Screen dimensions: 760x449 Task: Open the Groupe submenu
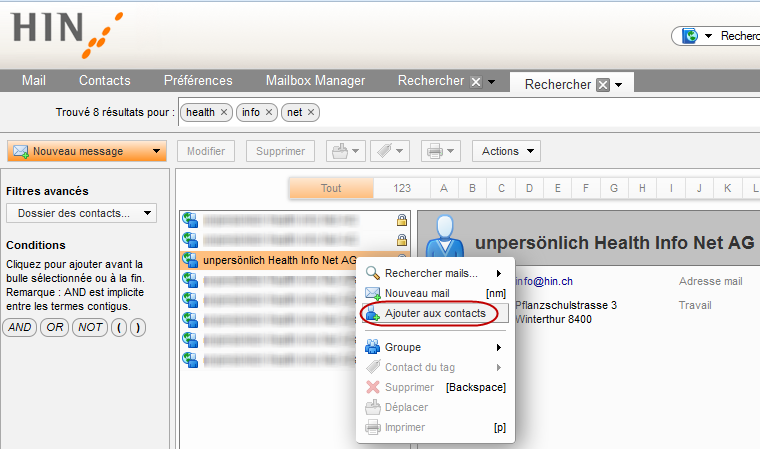point(435,347)
